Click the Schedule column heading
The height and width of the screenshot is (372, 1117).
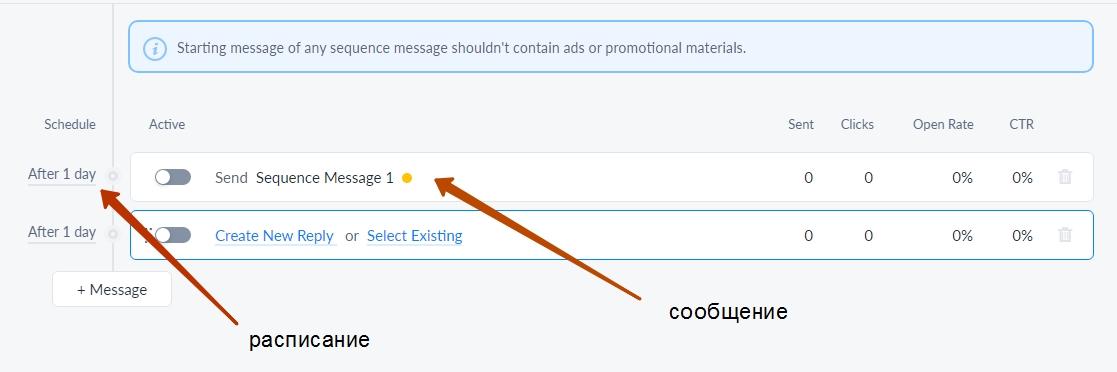[70, 124]
